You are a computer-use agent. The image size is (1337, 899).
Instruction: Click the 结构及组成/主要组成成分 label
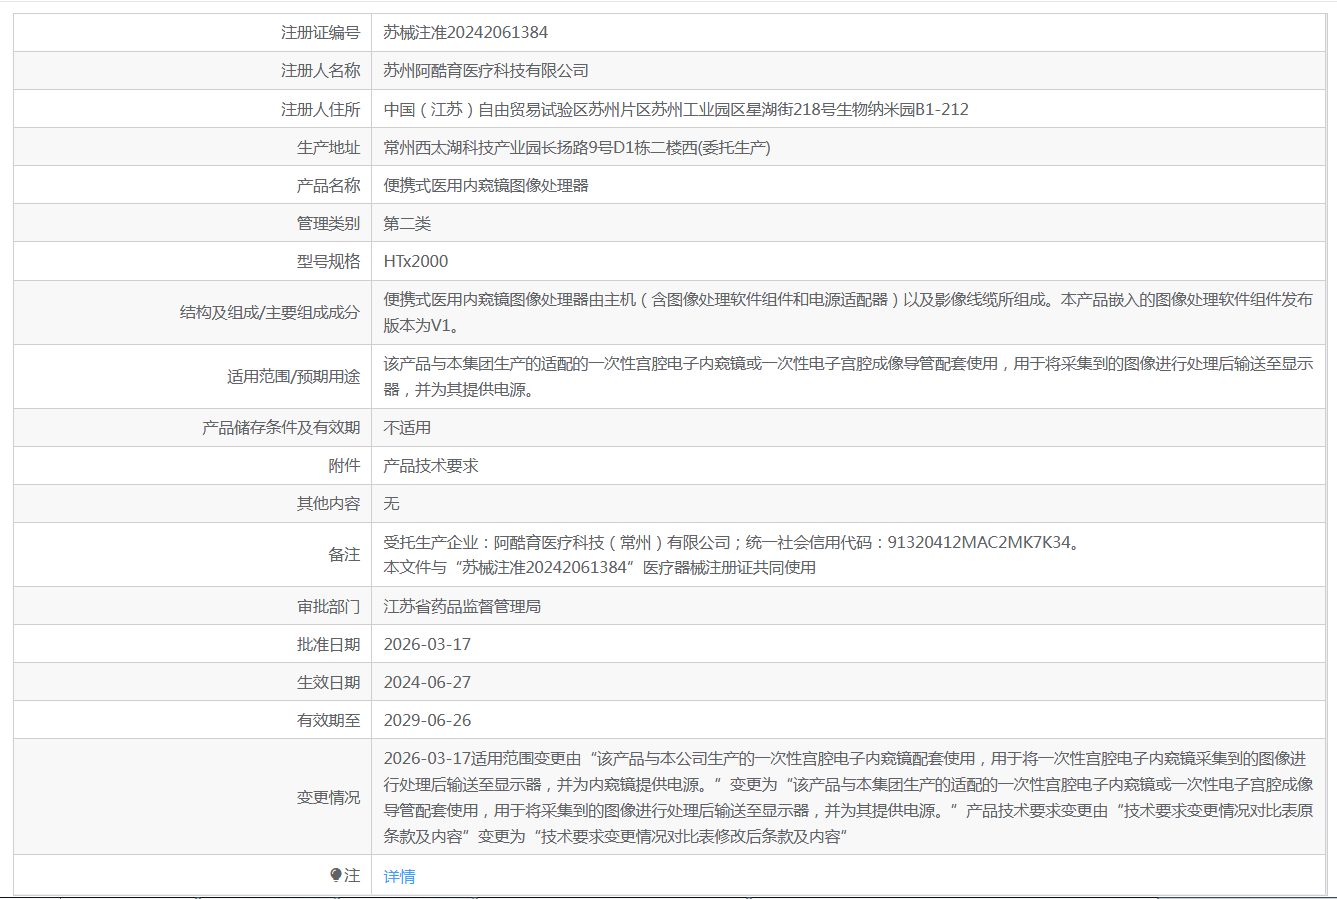click(270, 312)
